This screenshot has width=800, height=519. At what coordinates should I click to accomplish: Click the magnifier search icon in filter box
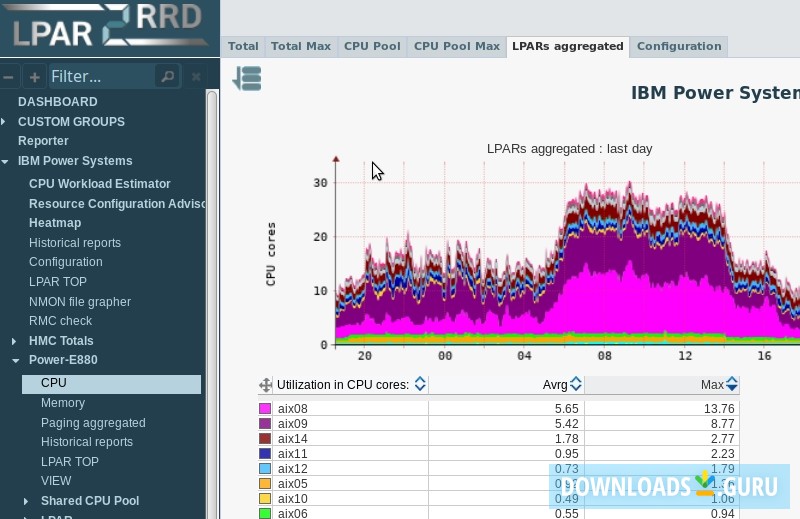tap(167, 76)
